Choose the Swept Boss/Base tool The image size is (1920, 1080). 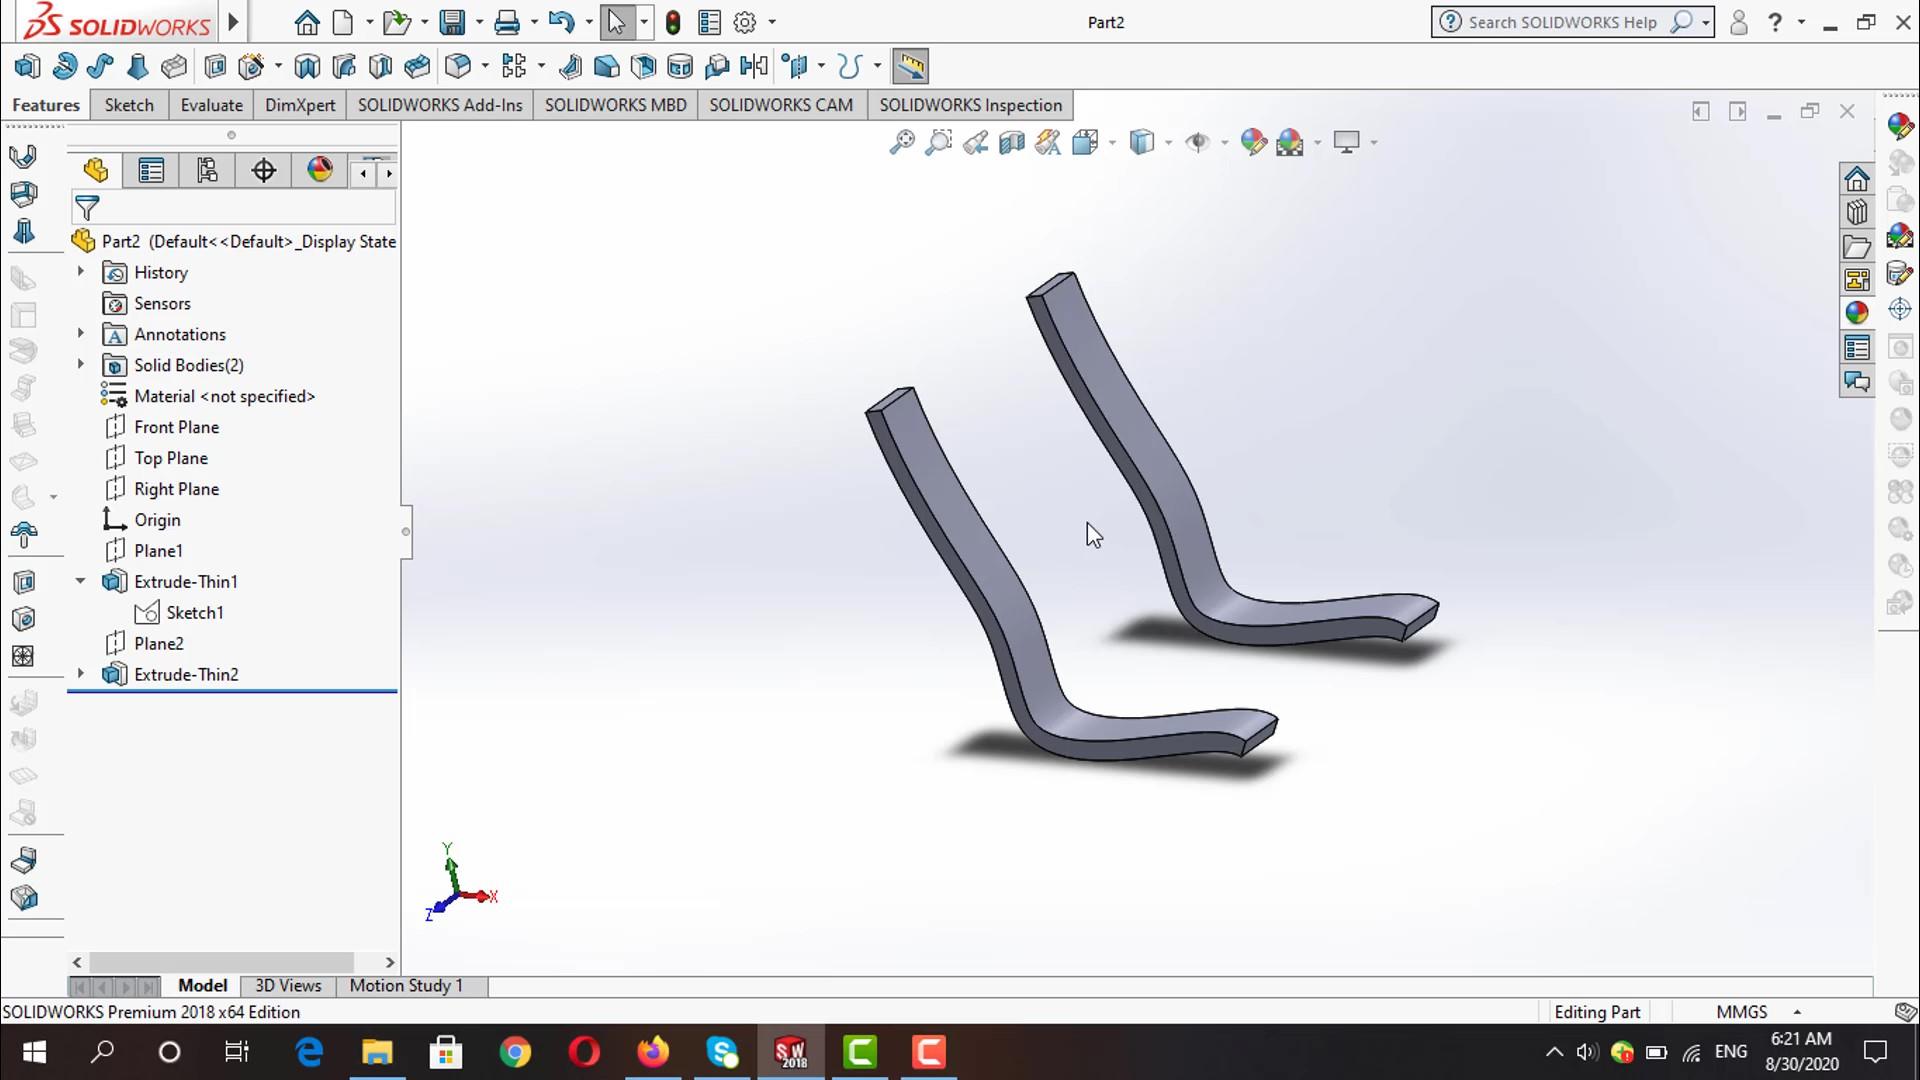[100, 67]
